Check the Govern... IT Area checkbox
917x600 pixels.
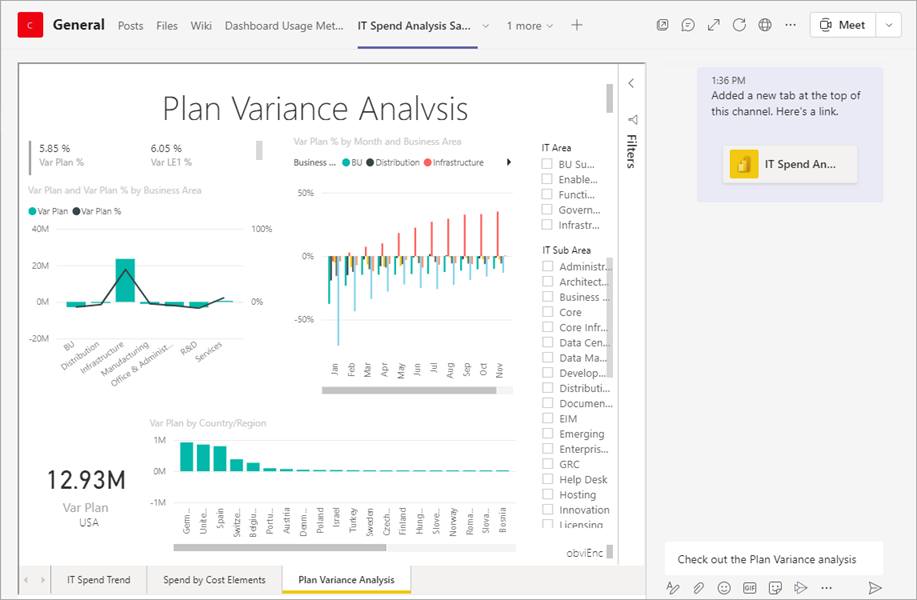click(x=547, y=209)
